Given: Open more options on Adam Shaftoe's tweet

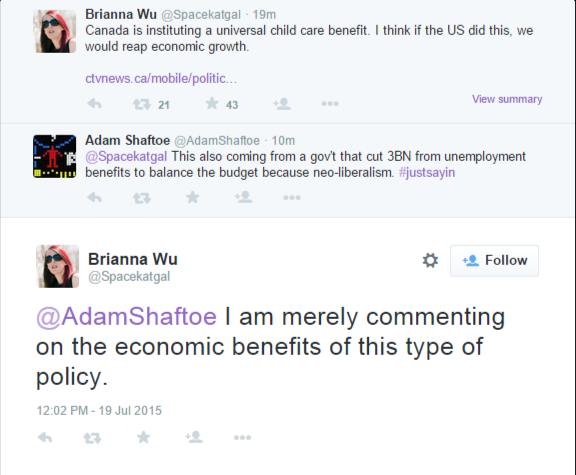Looking at the screenshot, I should pos(292,198).
